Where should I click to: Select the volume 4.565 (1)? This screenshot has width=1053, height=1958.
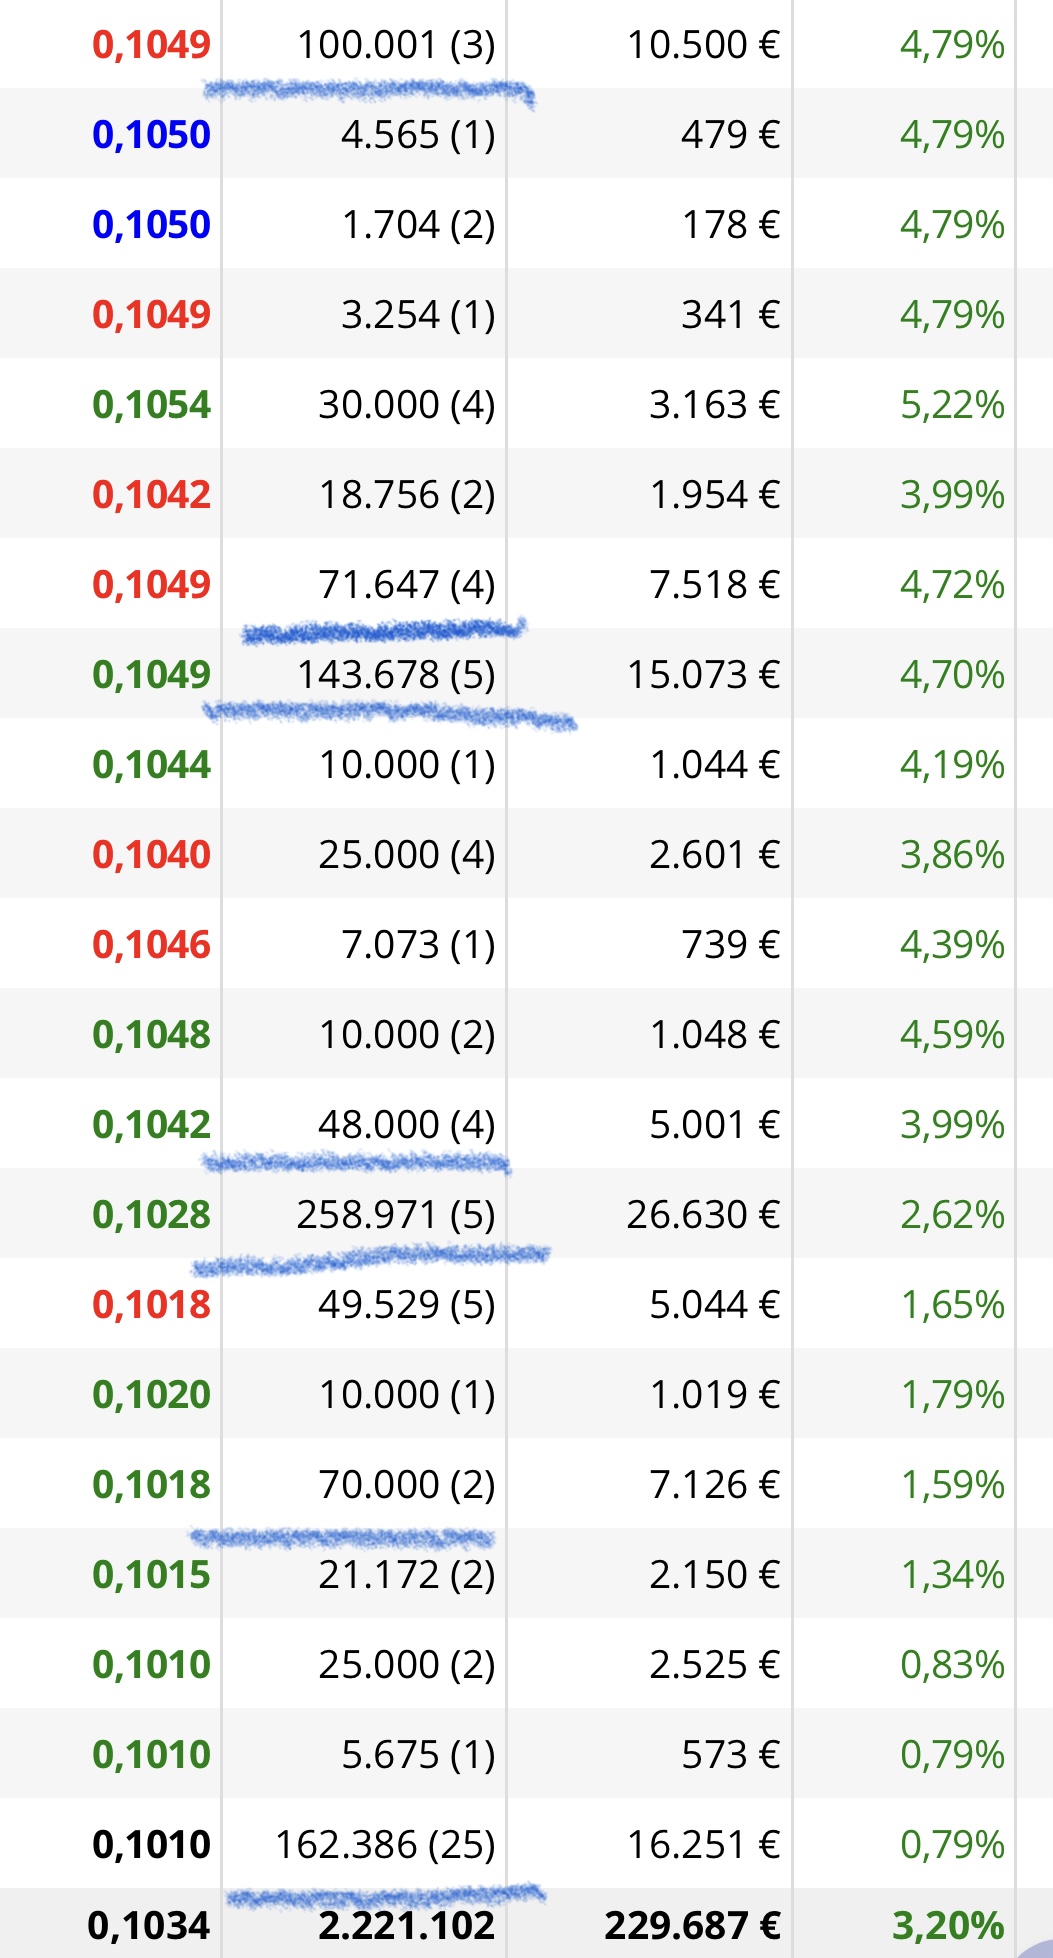pos(418,135)
